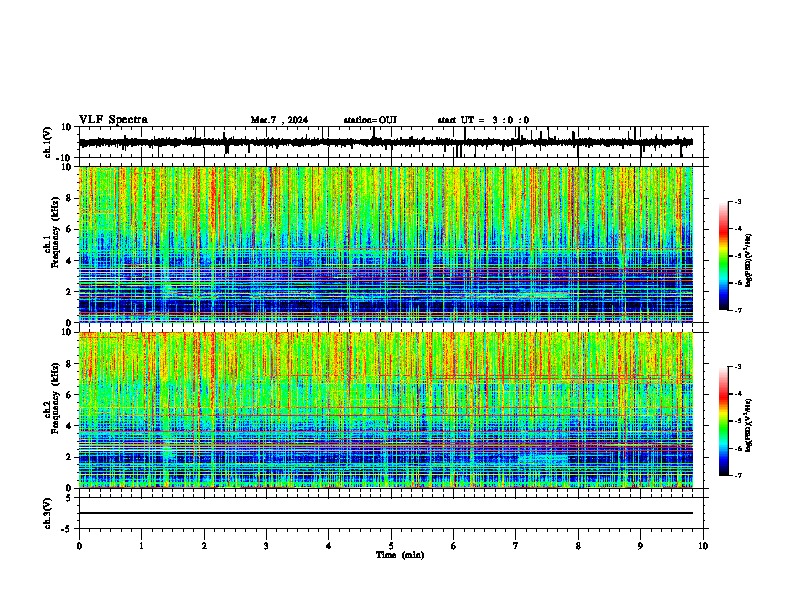Select the date text "Mar.7 , 2024"
792x612 pixels.
click(x=279, y=120)
